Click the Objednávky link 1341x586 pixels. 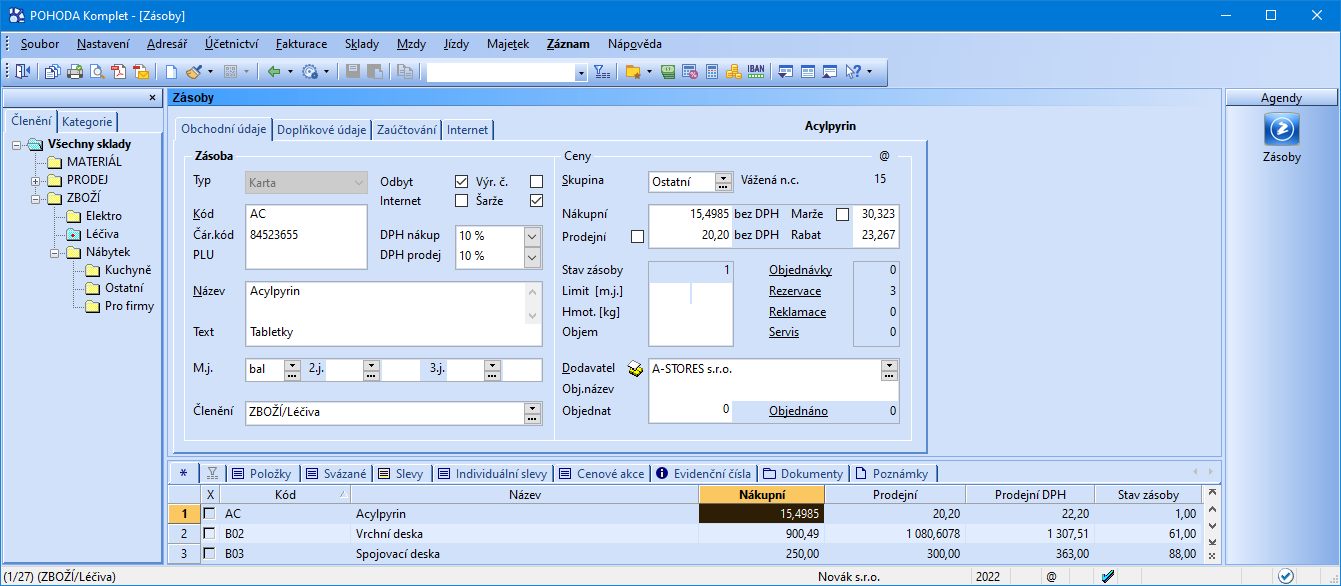[x=800, y=270]
